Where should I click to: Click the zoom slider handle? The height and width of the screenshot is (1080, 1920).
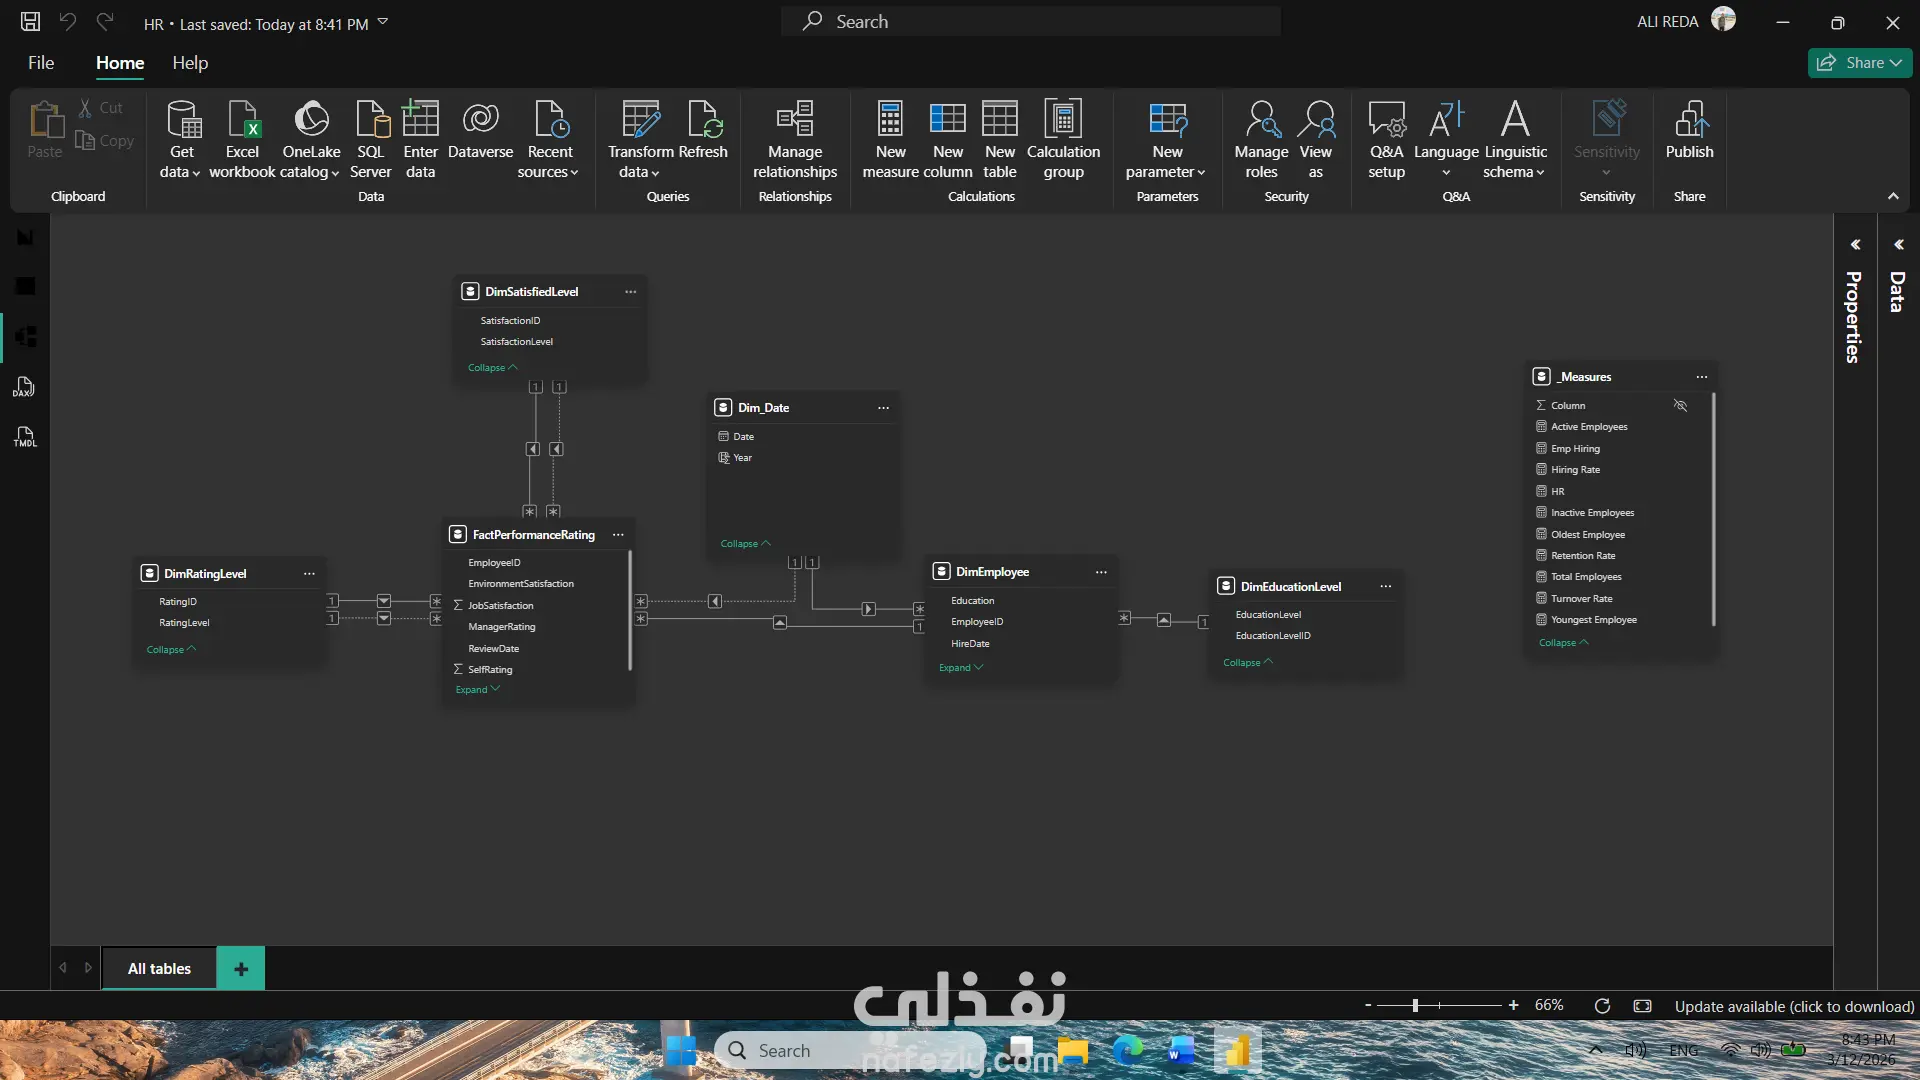coord(1415,1006)
